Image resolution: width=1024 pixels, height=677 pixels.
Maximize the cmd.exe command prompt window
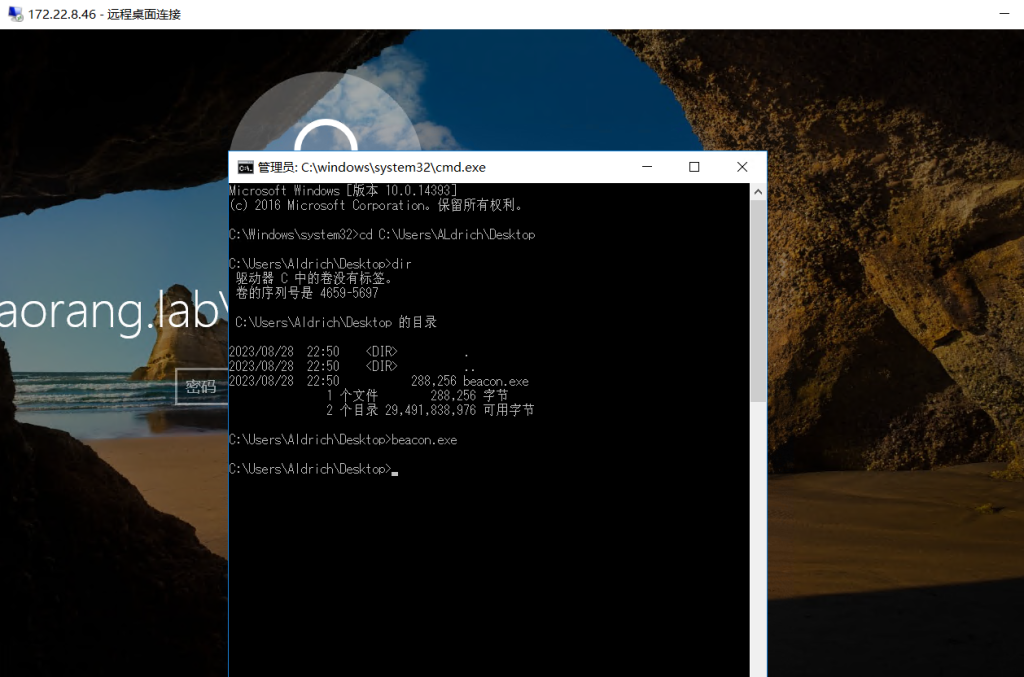point(694,167)
